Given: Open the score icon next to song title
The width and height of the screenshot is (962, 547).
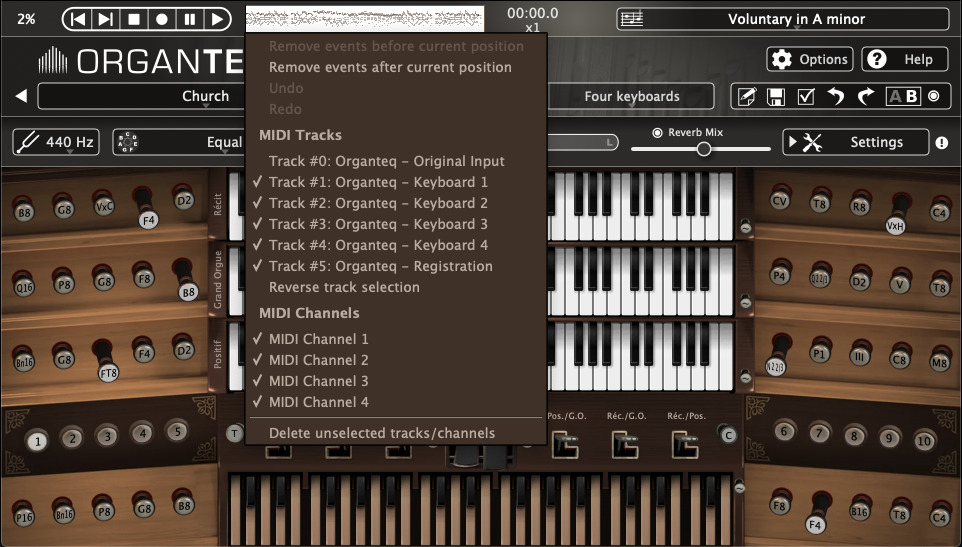Looking at the screenshot, I should [631, 19].
